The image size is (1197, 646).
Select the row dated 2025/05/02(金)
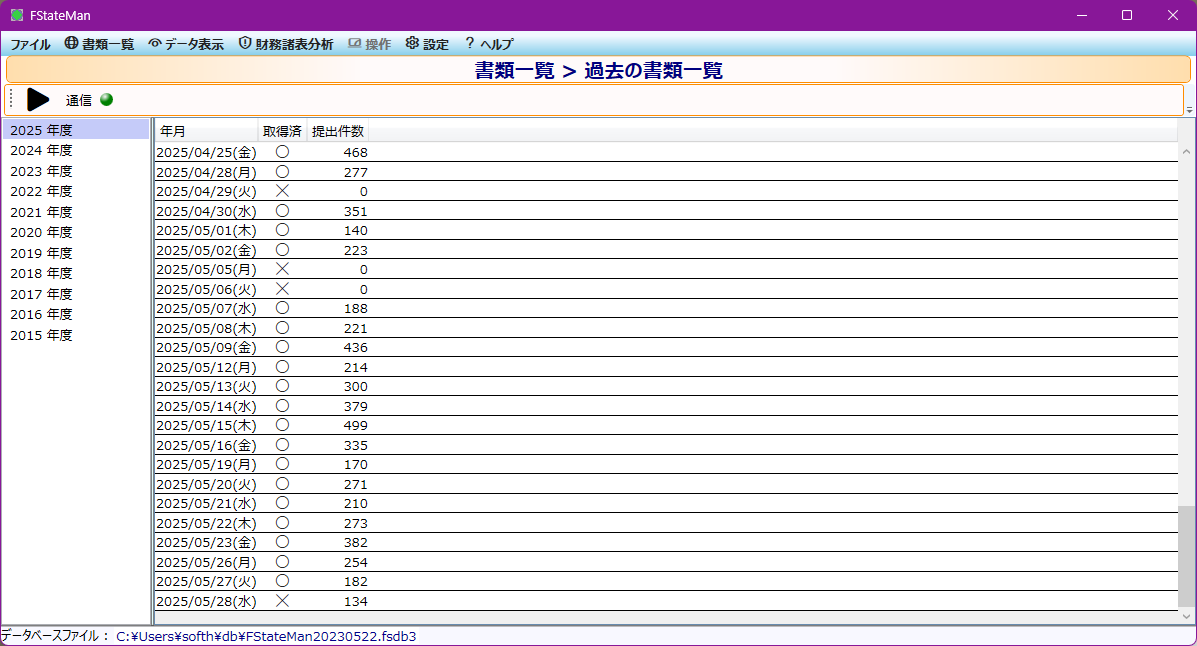pos(666,250)
